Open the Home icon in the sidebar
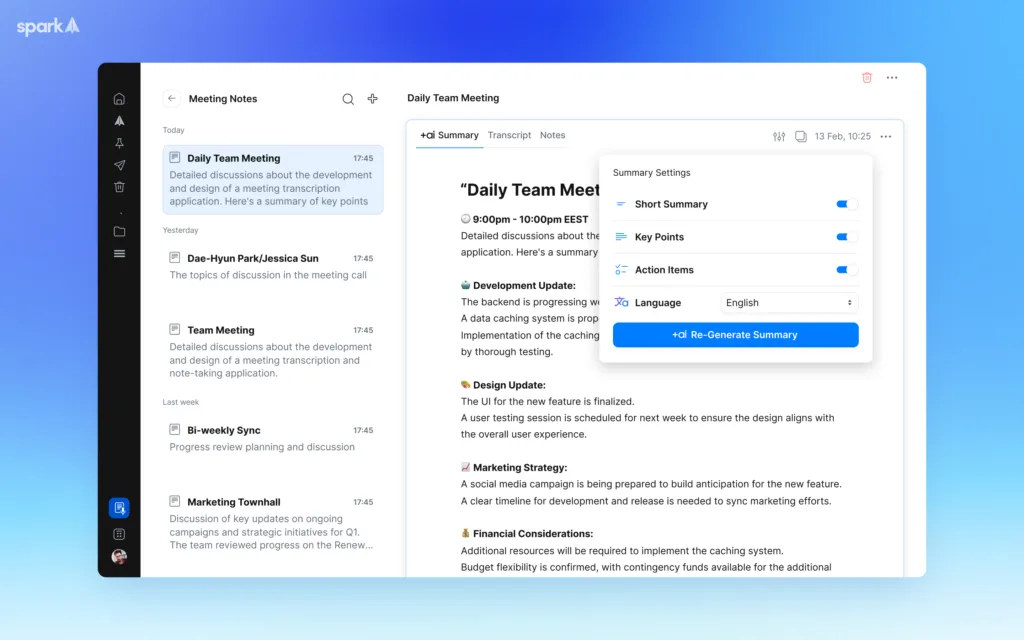Screen dimensions: 1024x640 119,98
